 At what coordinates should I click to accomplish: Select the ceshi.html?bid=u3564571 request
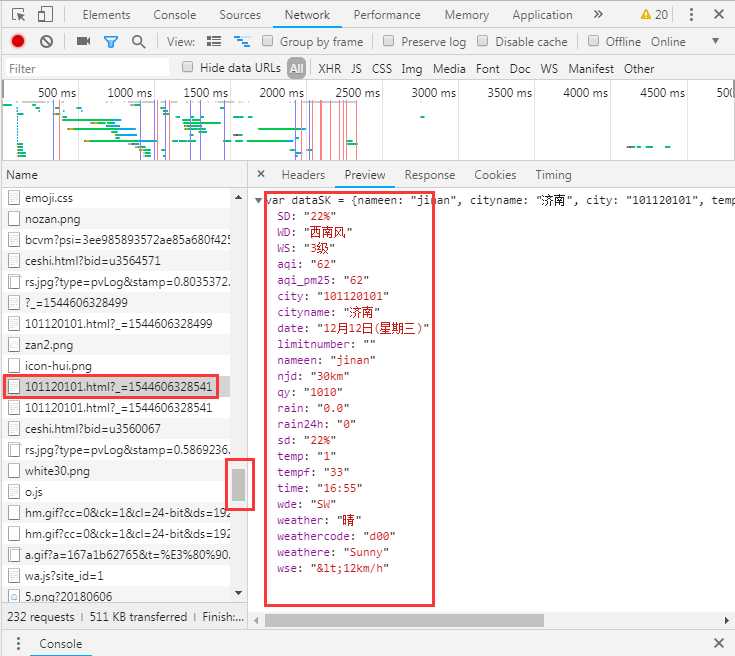pyautogui.click(x=116, y=261)
